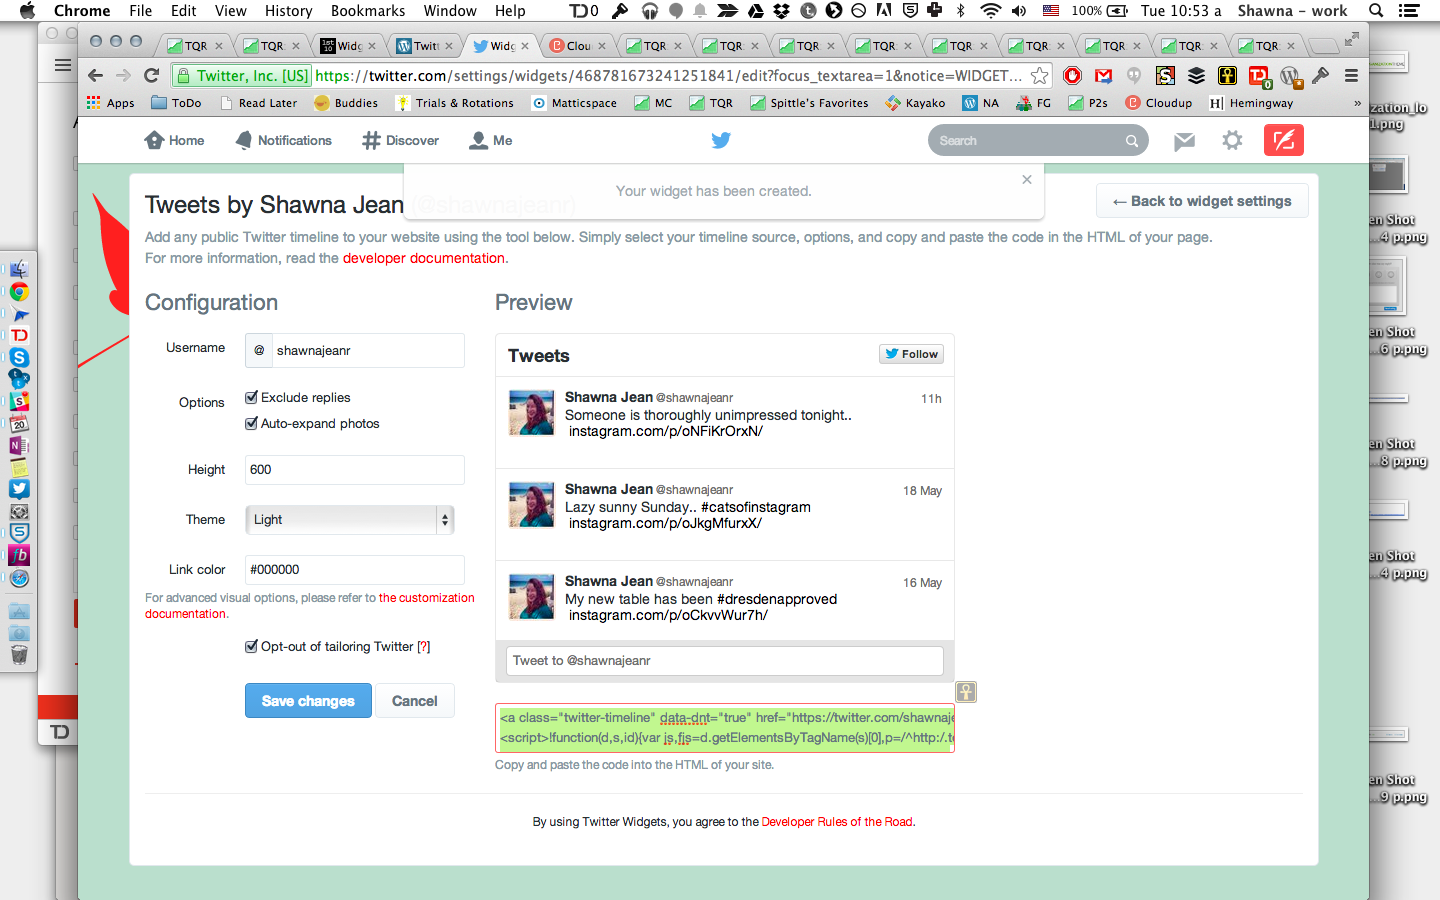Reload the page with the refresh icon
Image resolution: width=1440 pixels, height=900 pixels.
click(x=152, y=76)
